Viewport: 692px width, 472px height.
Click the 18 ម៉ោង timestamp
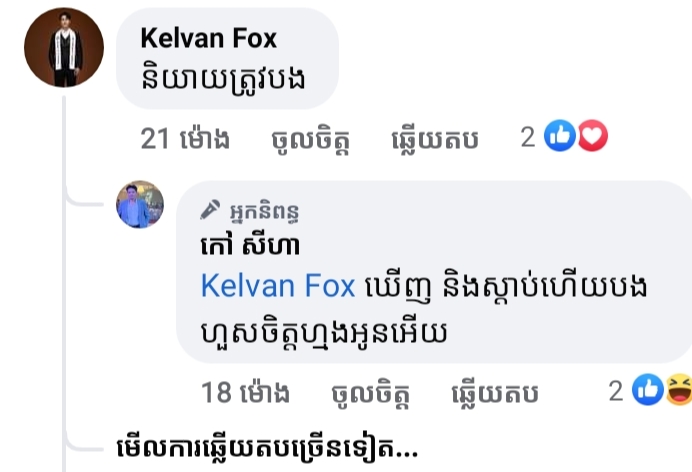pos(245,392)
